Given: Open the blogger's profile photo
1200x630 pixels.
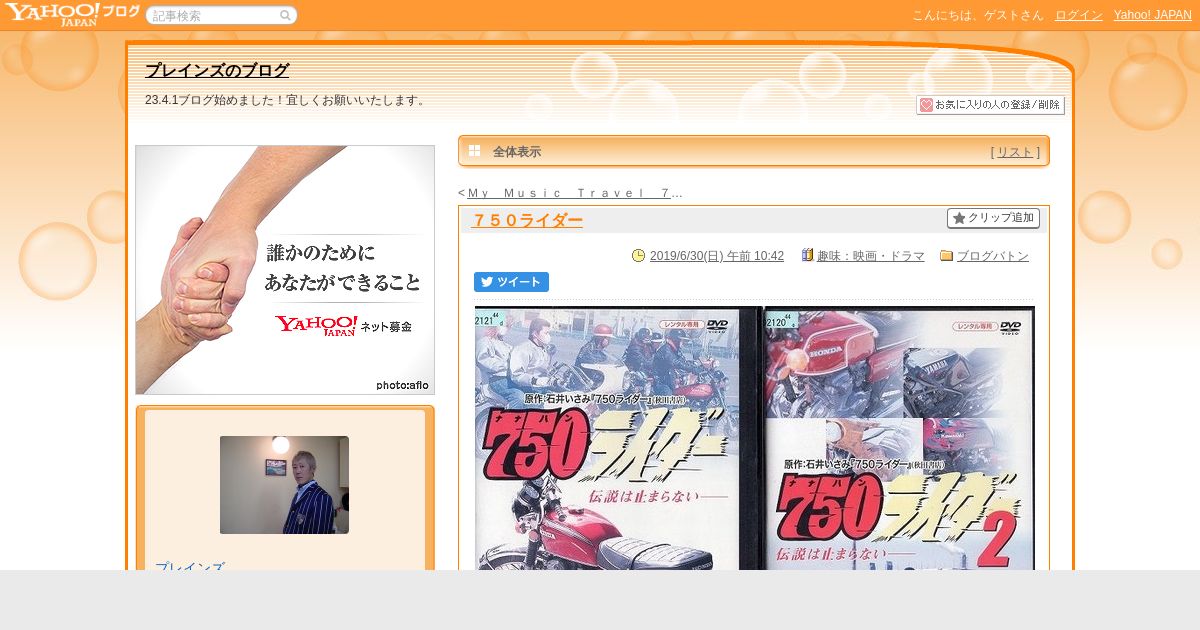Looking at the screenshot, I should coord(284,485).
